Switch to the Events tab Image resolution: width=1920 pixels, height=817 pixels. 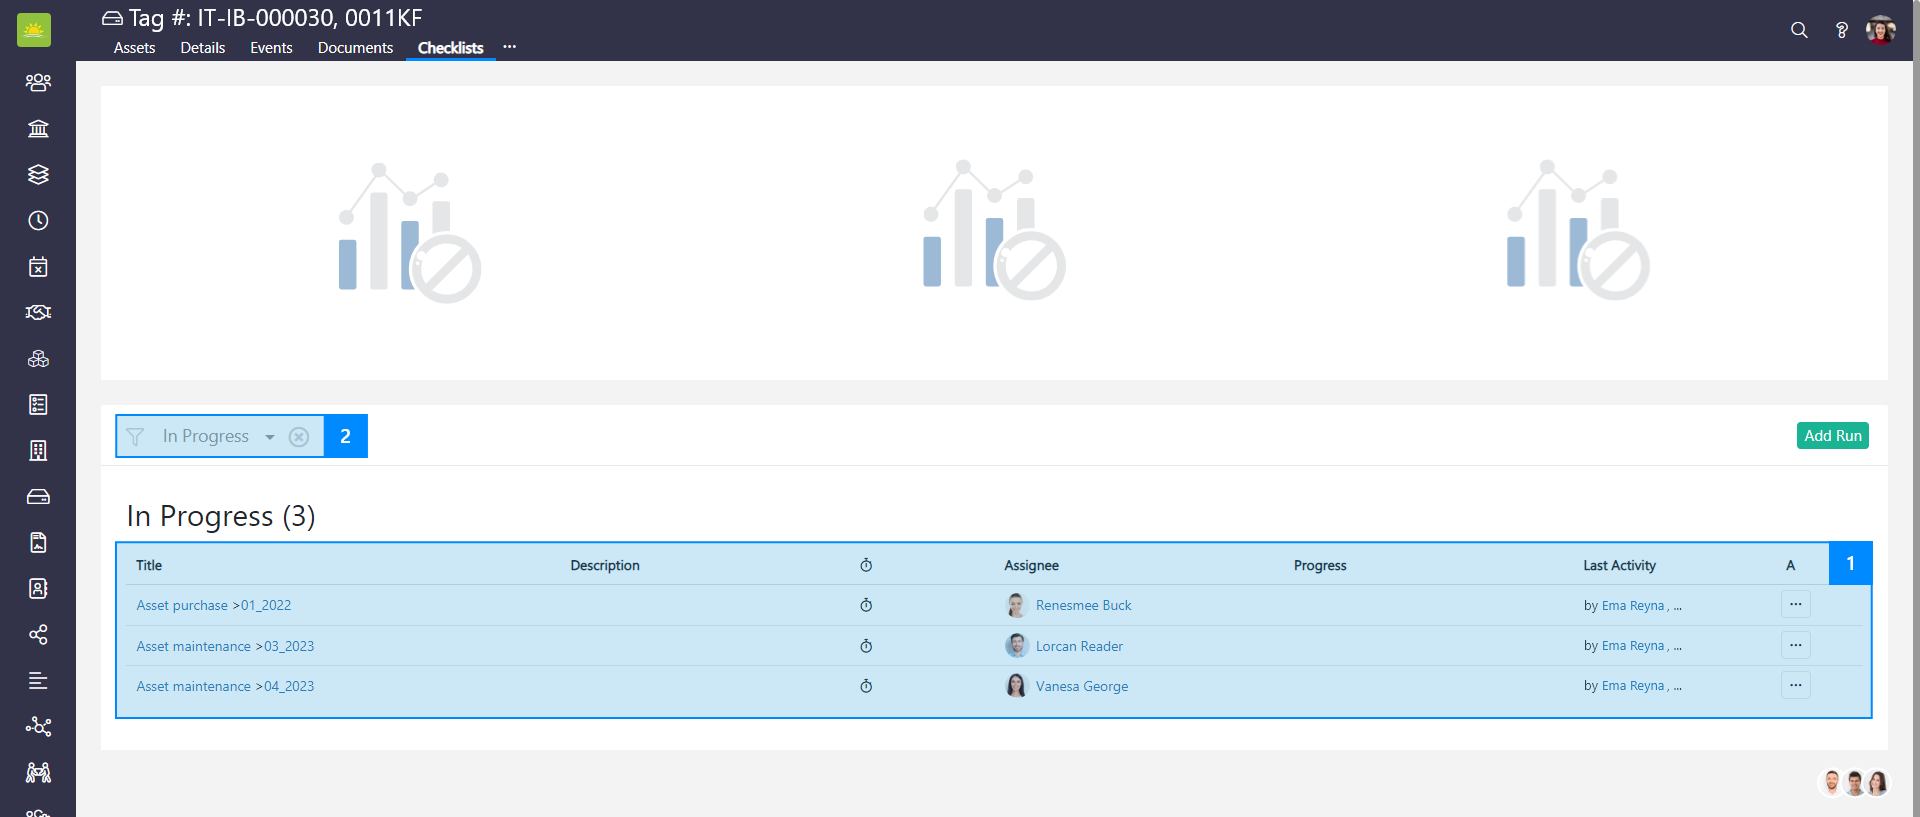[x=271, y=48]
